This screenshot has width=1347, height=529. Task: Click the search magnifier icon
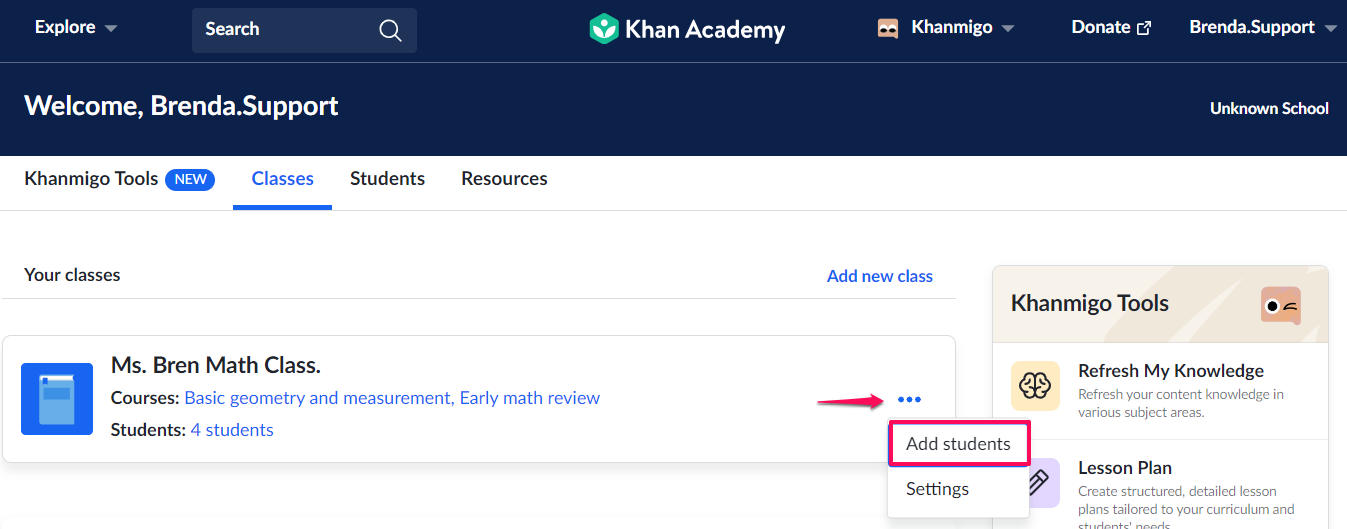click(x=390, y=30)
